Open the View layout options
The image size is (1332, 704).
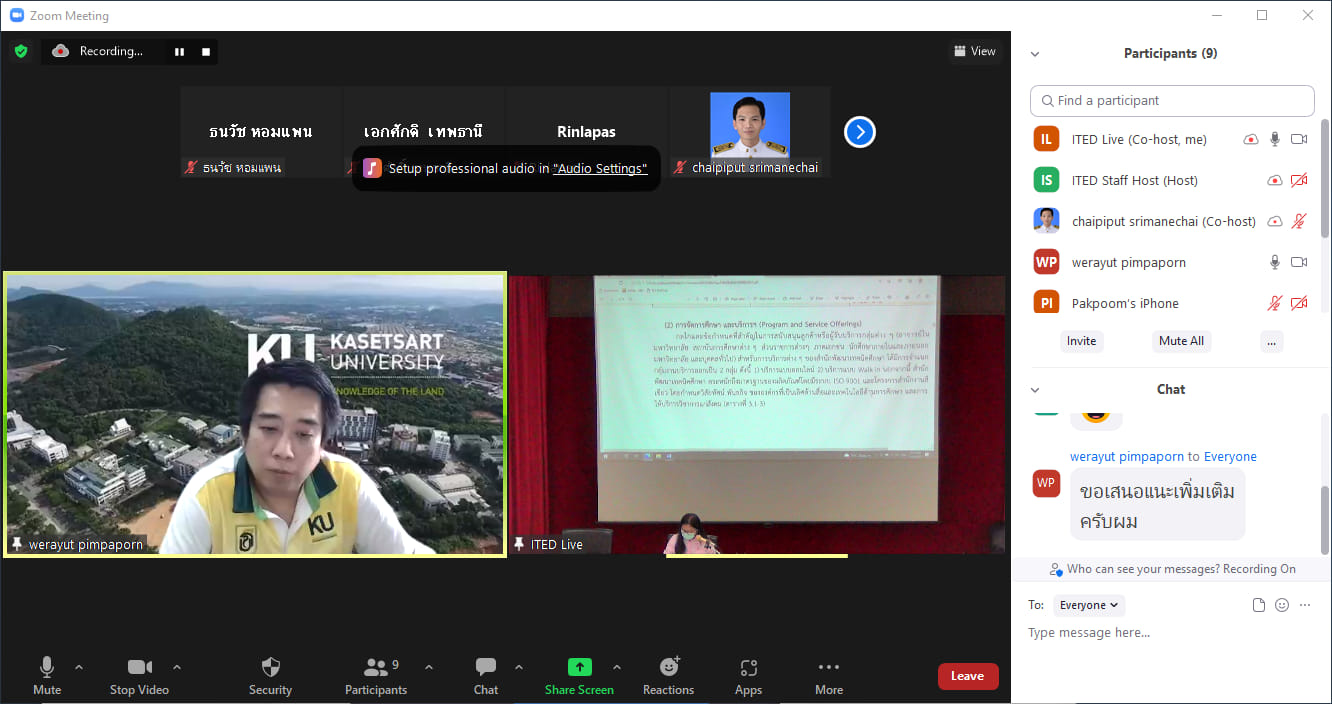[x=975, y=51]
